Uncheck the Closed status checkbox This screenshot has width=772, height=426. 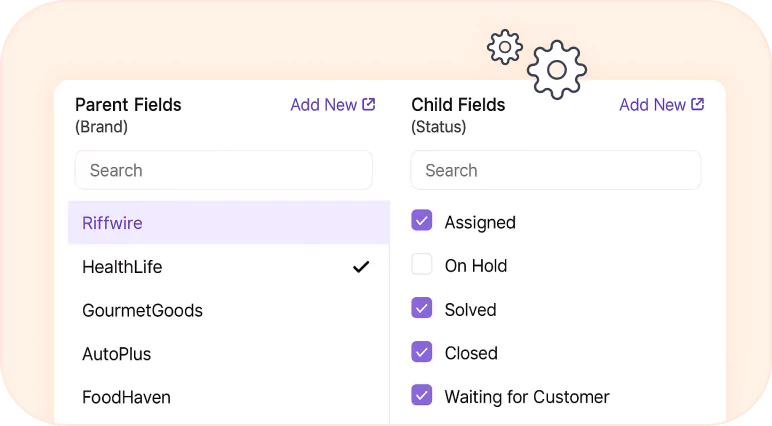(x=422, y=352)
